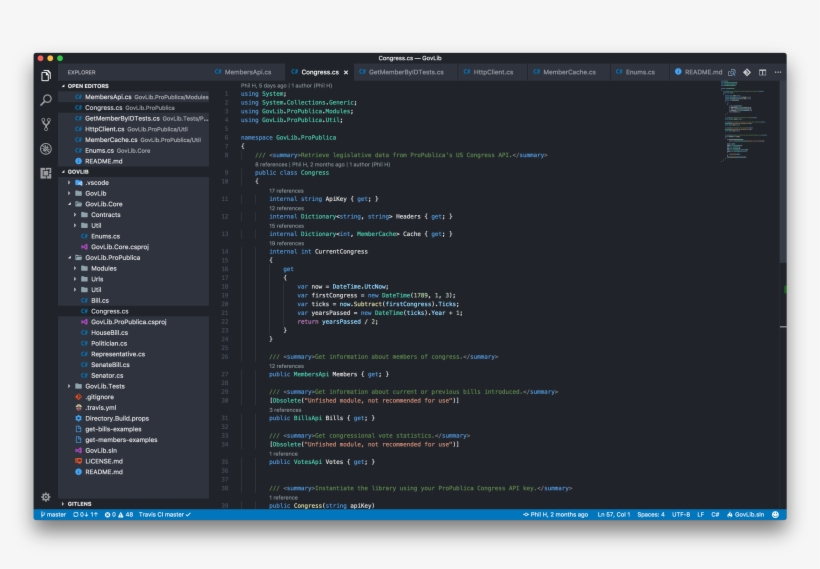Screen dimensions: 820x569
Task: Open errors and warnings count in status bar
Action: click(x=119, y=515)
